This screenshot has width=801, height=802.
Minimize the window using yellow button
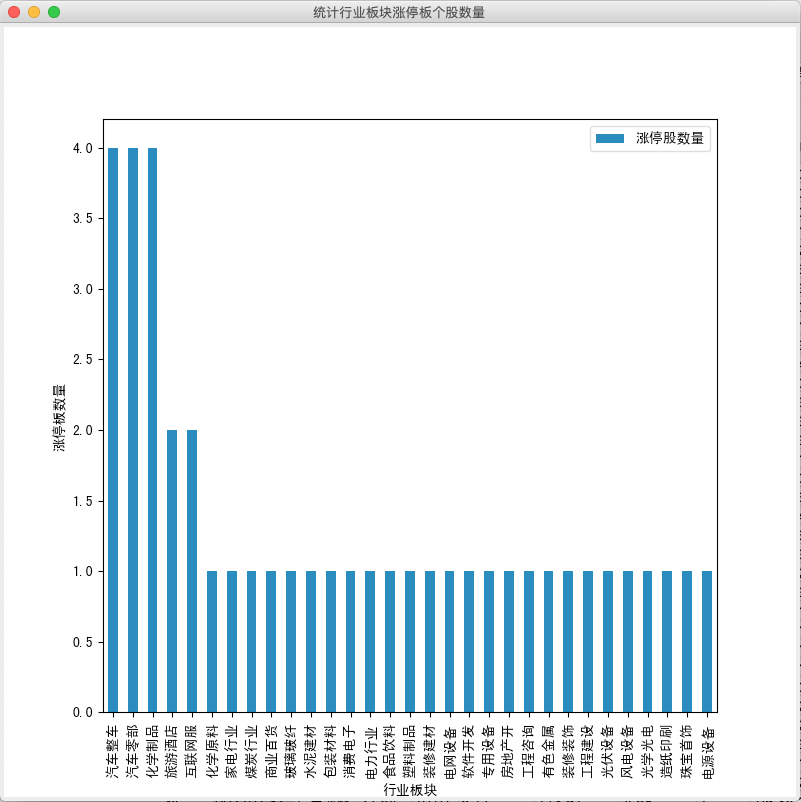coord(34,12)
